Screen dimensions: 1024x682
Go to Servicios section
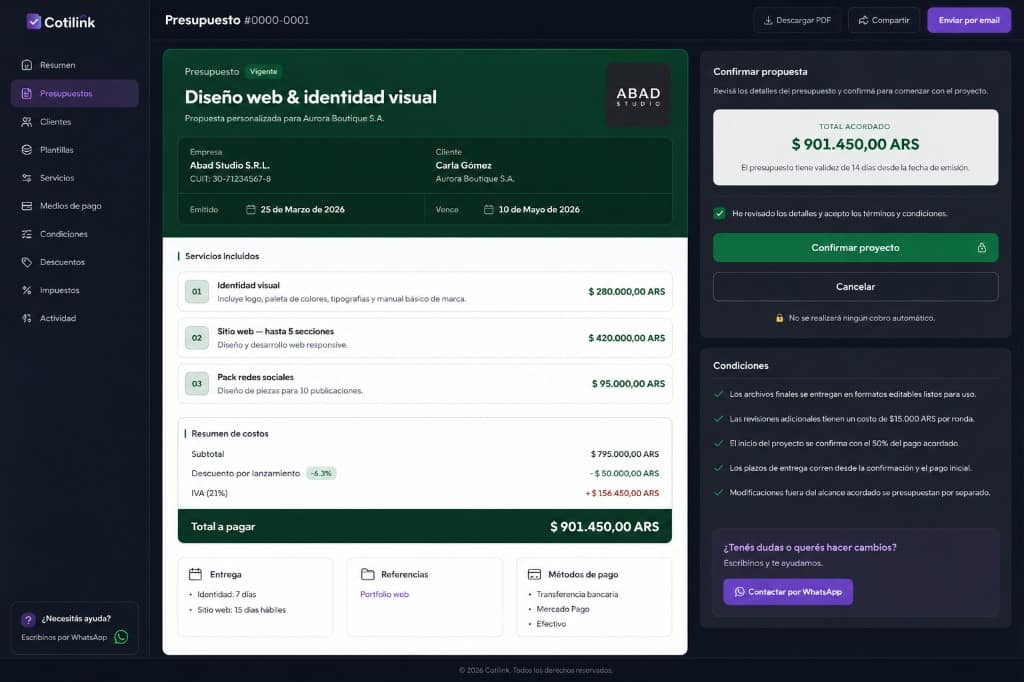click(x=74, y=178)
